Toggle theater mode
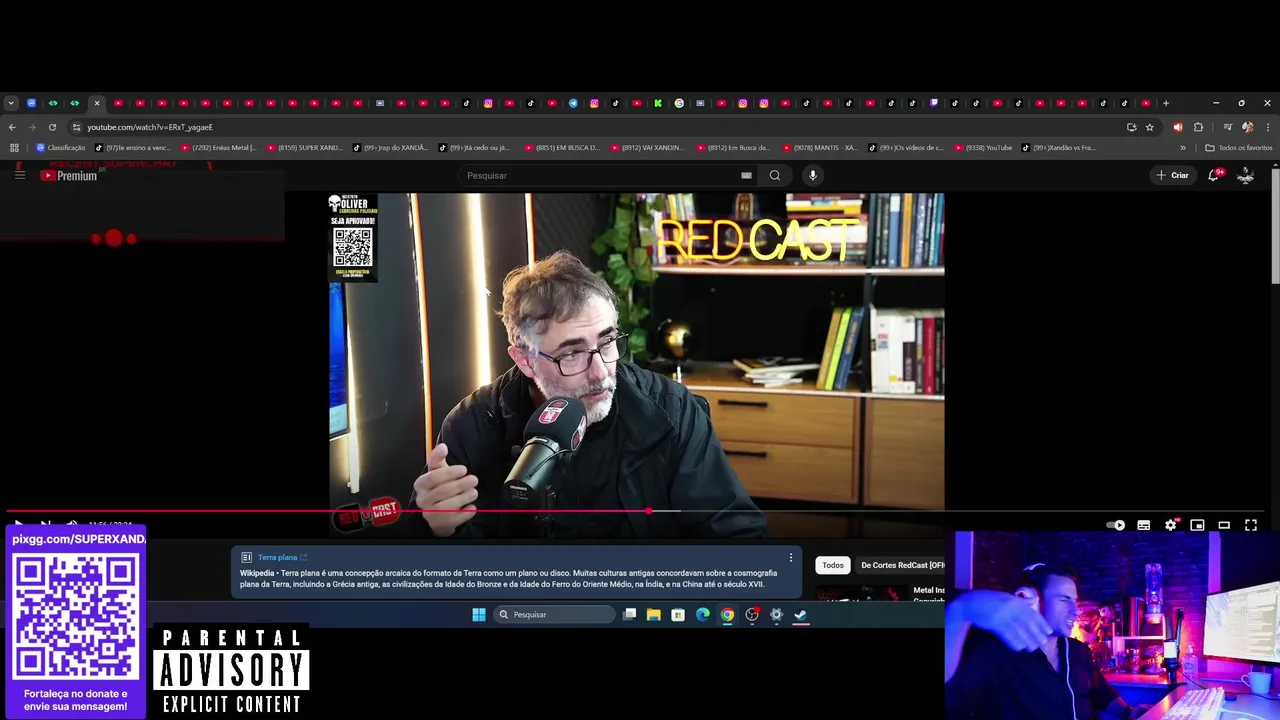1280x720 pixels. 1224,525
